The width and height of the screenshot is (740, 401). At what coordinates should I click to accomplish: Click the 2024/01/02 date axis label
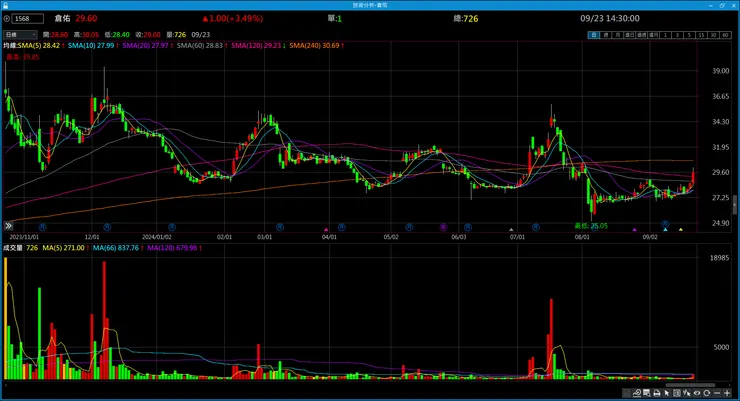[157, 237]
